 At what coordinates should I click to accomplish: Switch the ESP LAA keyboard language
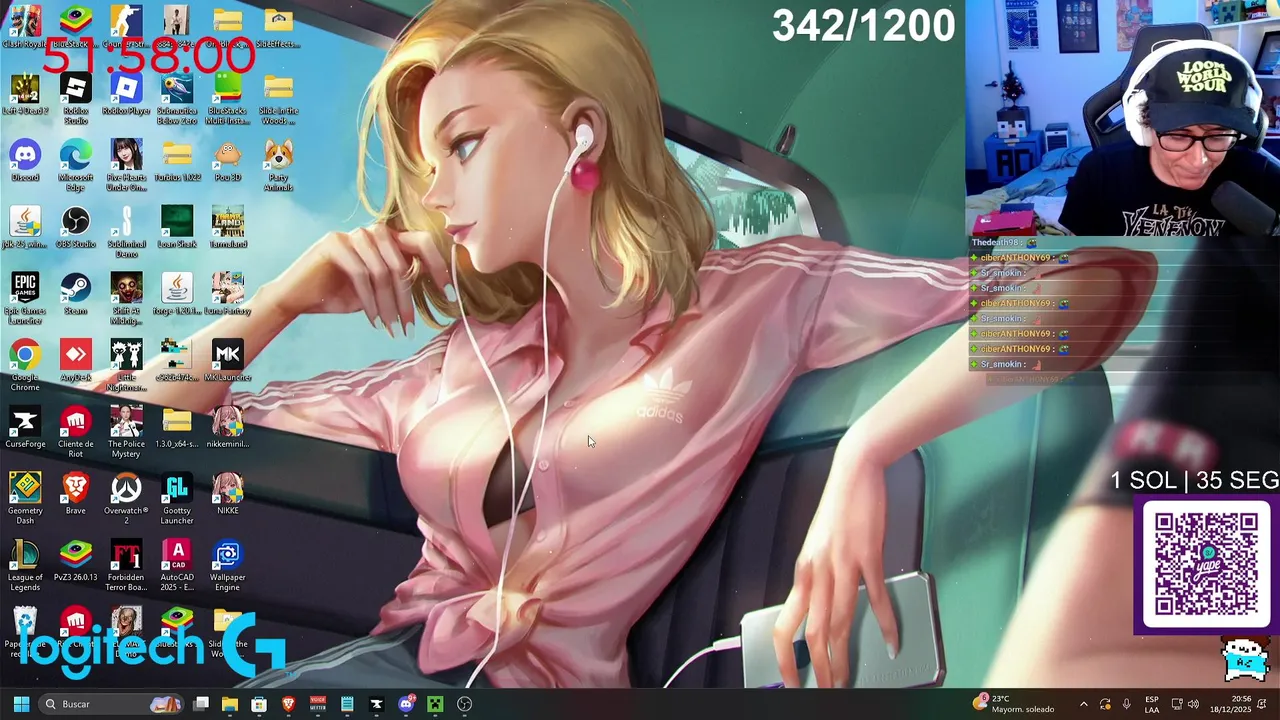(1152, 704)
